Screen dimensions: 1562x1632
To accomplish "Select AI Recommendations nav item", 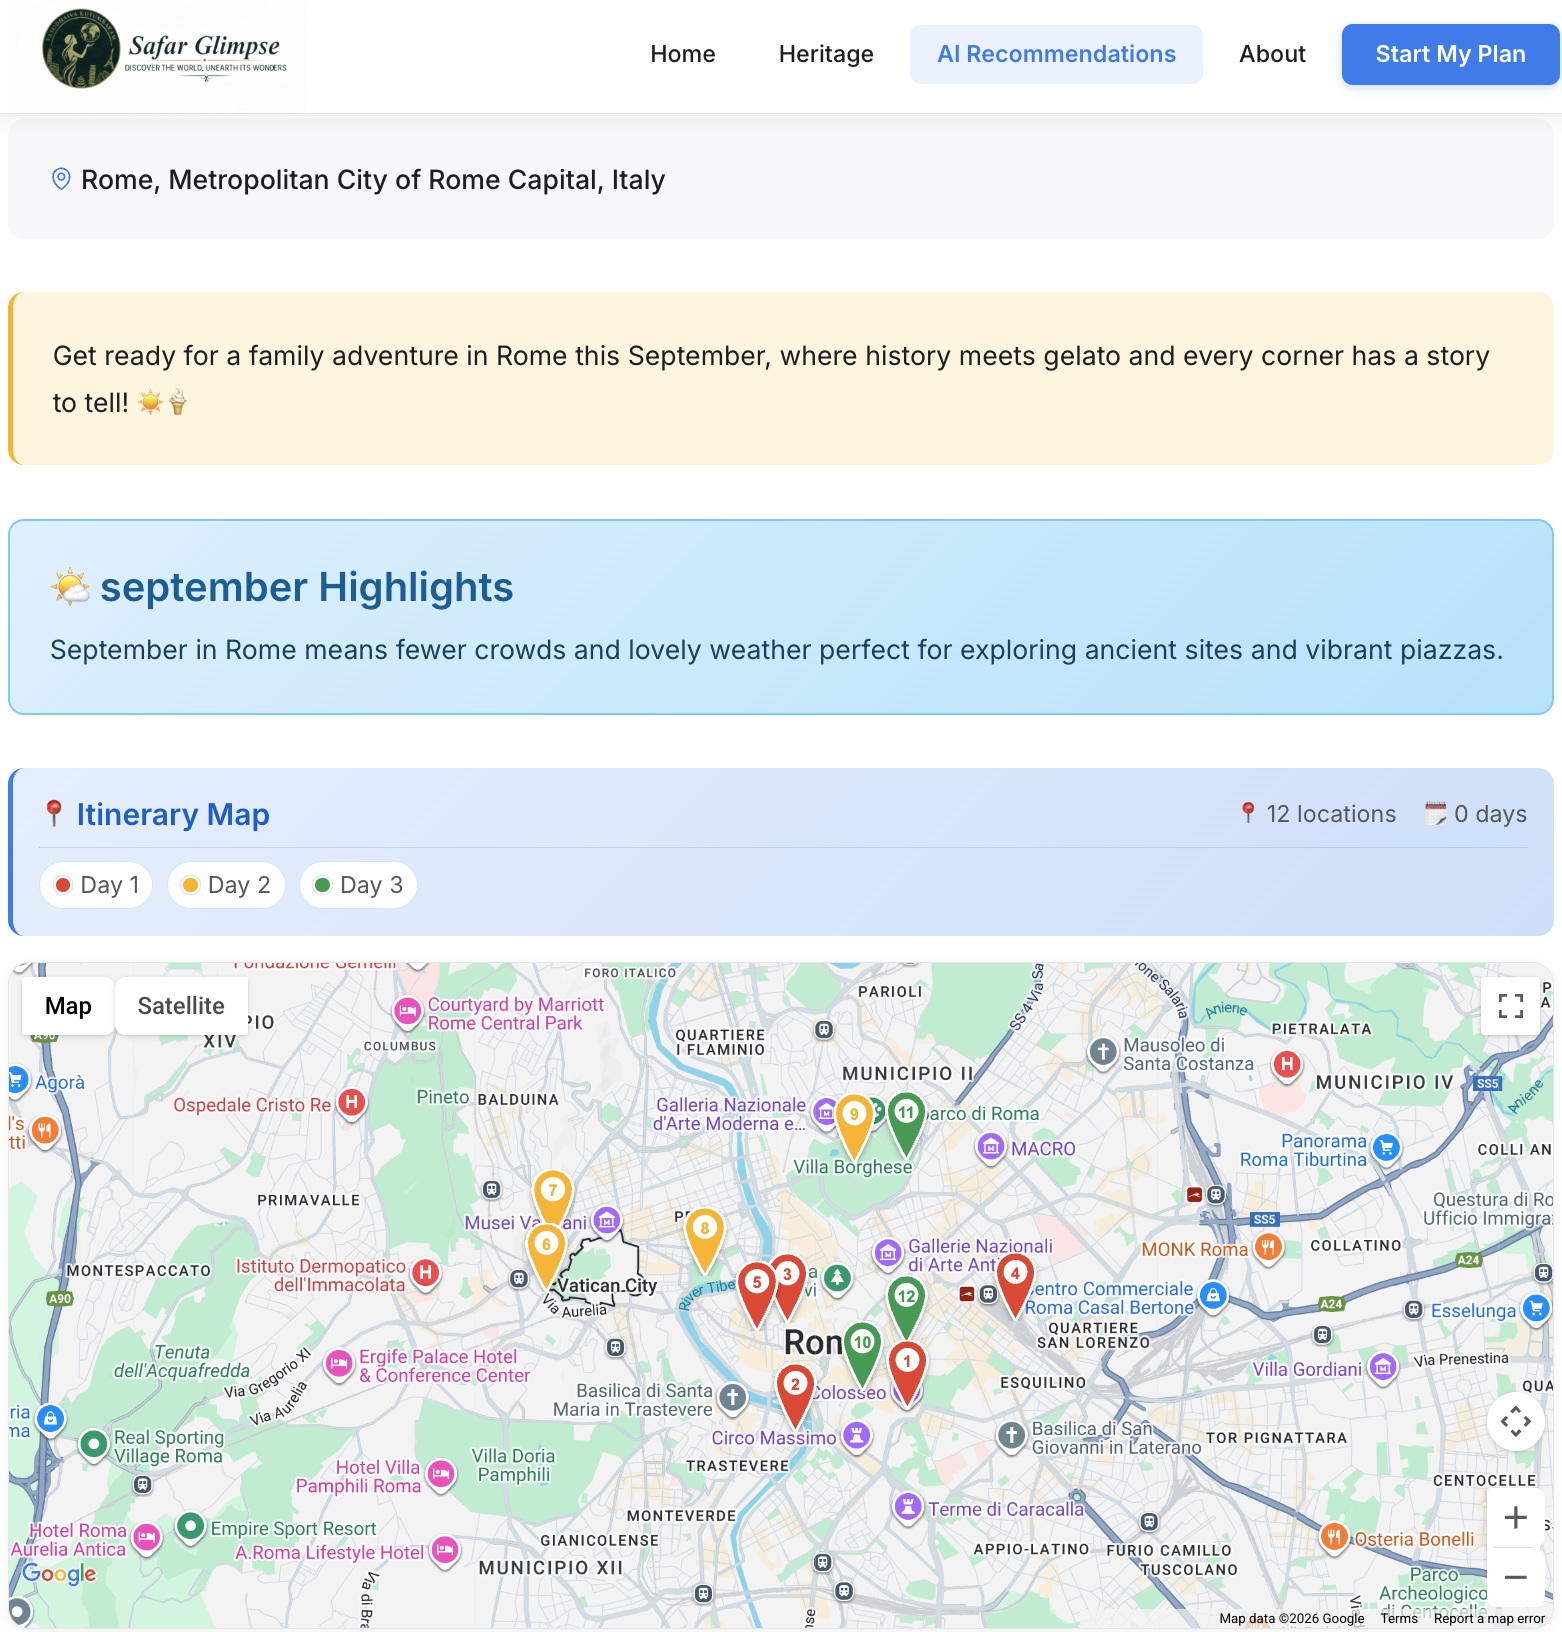I will (x=1056, y=54).
